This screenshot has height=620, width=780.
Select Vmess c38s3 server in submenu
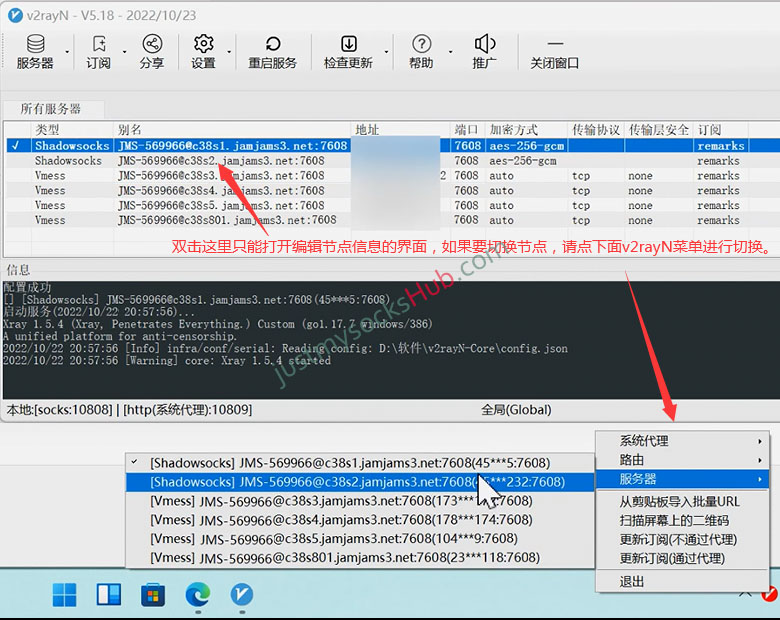click(x=360, y=501)
